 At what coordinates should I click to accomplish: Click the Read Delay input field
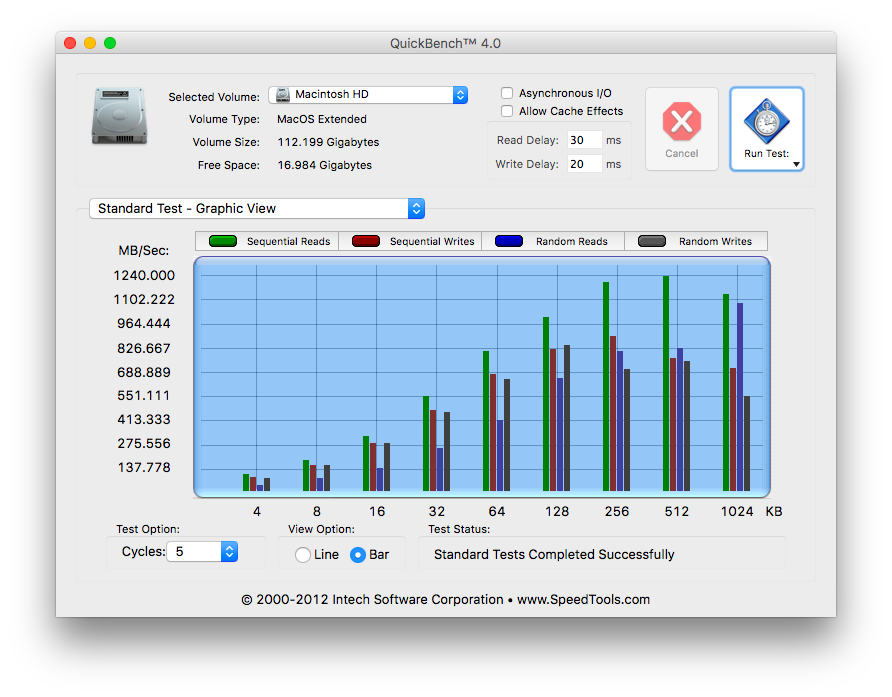[x=584, y=140]
